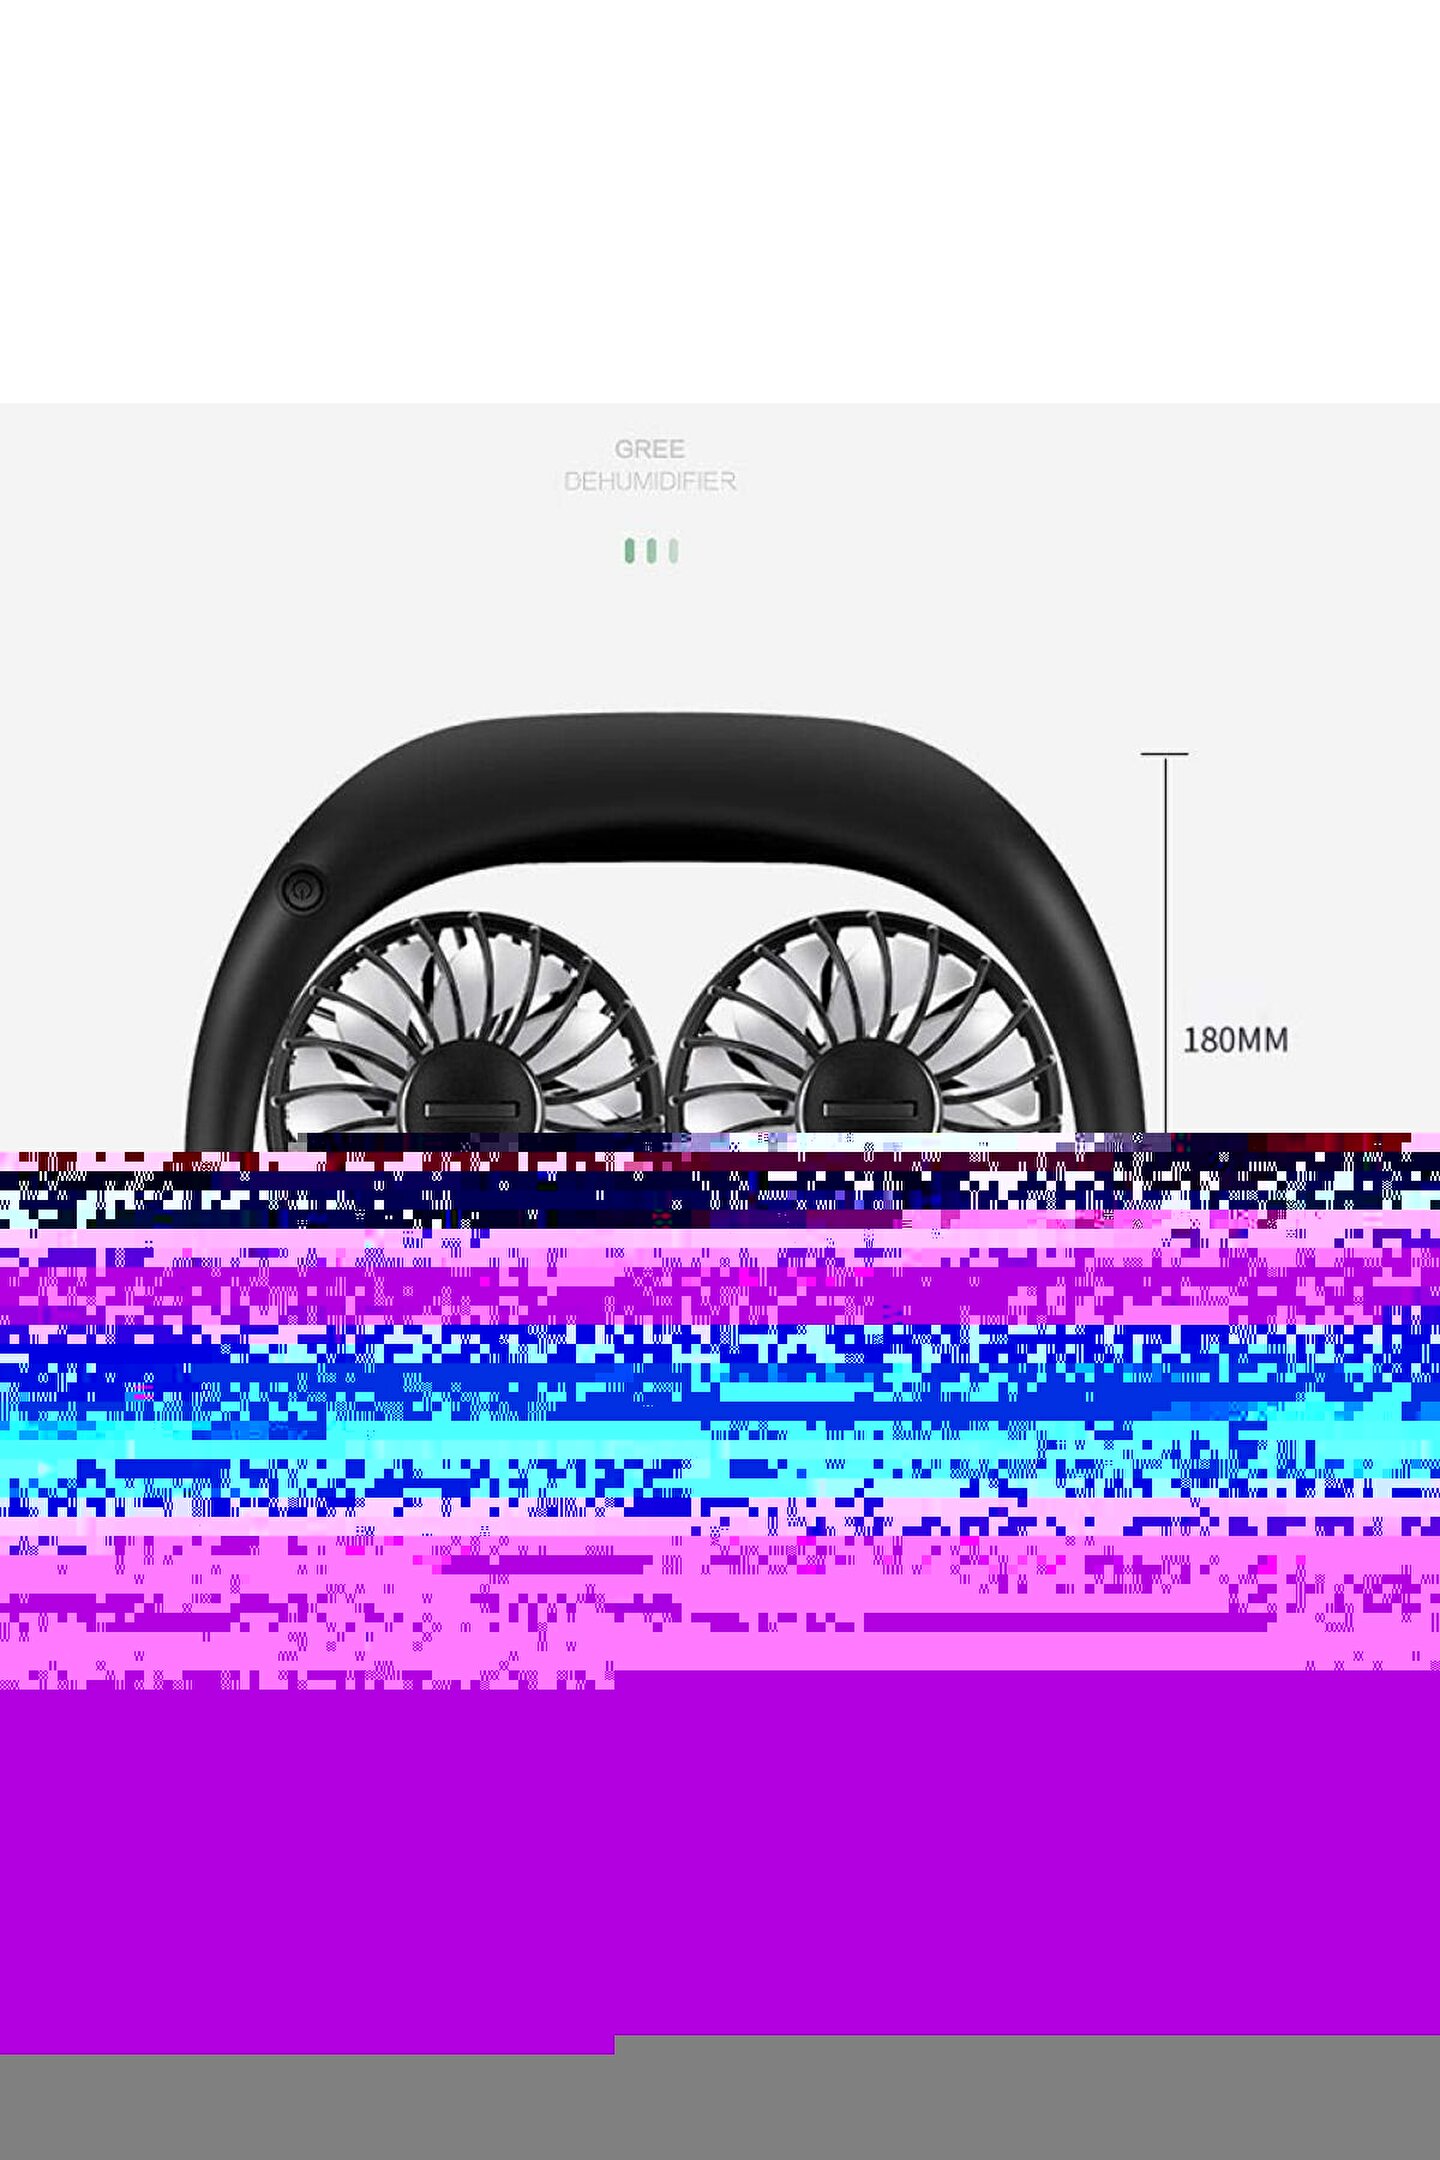The image size is (1440, 2160).
Task: Click the rightmost faded green indicator bar
Action: coord(673,551)
